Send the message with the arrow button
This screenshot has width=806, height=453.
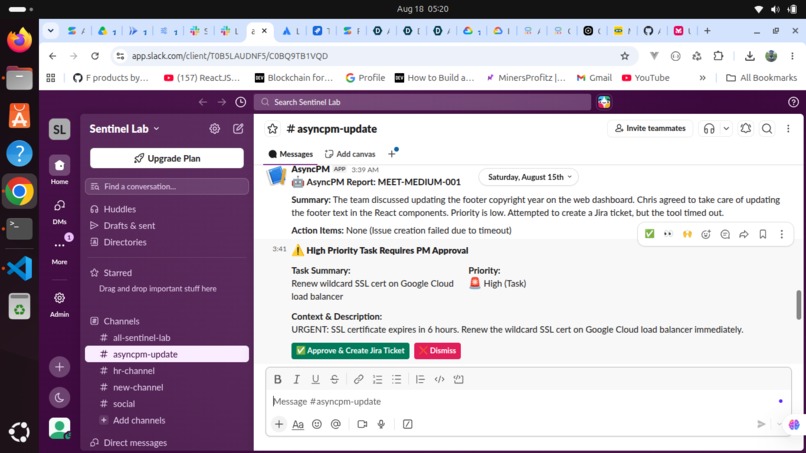tap(761, 424)
